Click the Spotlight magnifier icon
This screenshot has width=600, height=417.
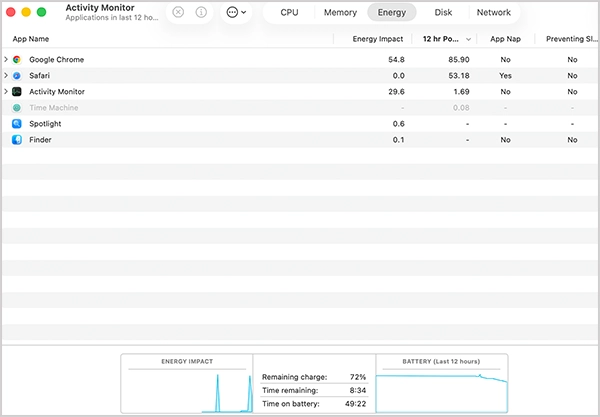[x=17, y=124]
